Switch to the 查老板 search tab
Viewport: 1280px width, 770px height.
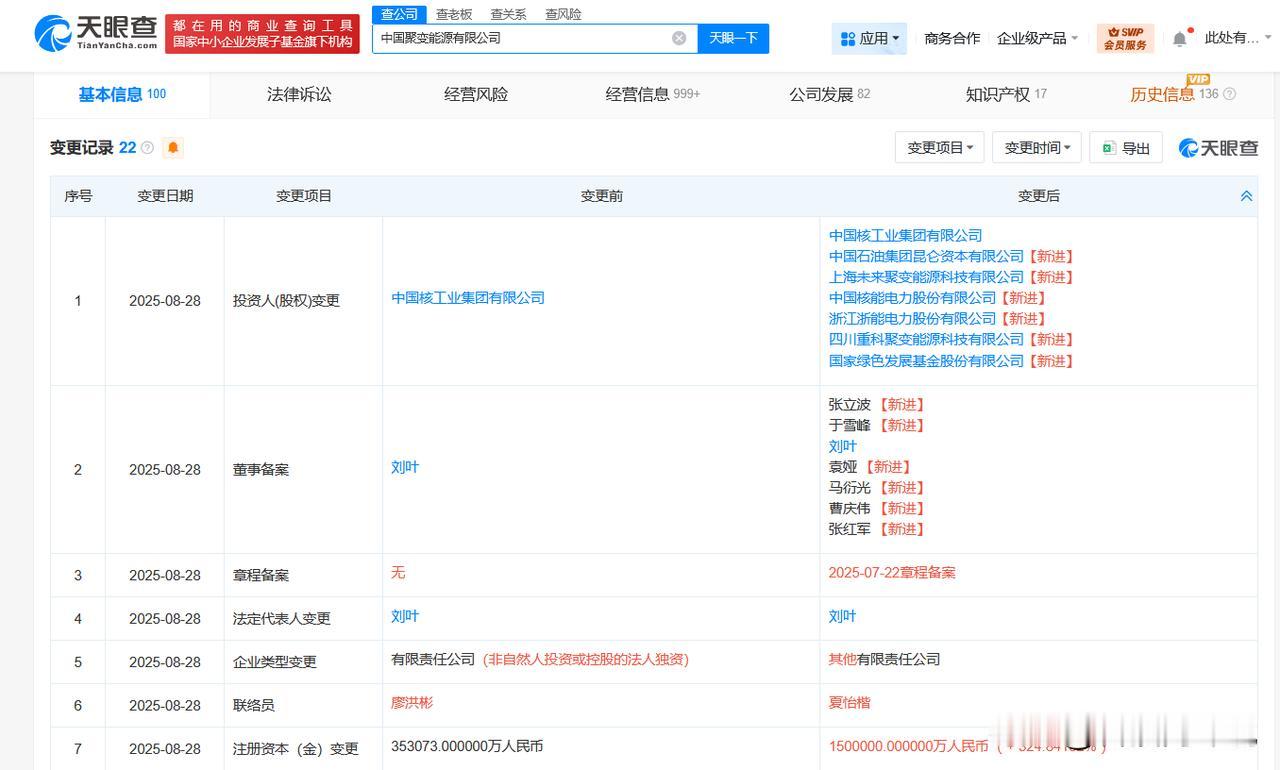tap(454, 14)
